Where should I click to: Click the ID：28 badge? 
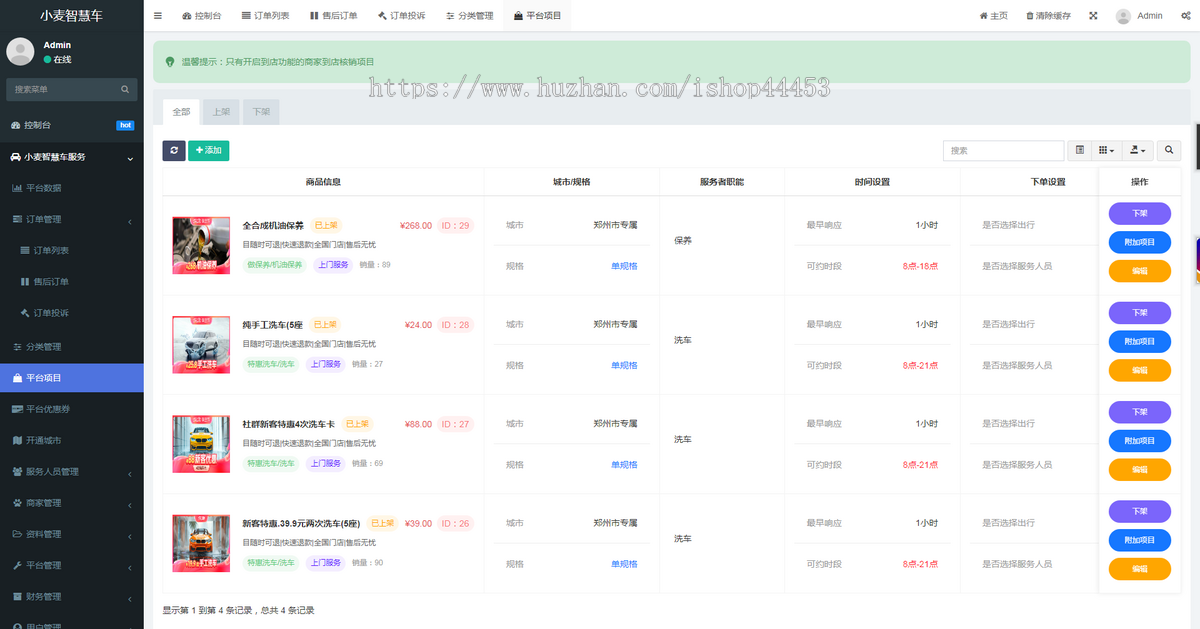coord(455,324)
